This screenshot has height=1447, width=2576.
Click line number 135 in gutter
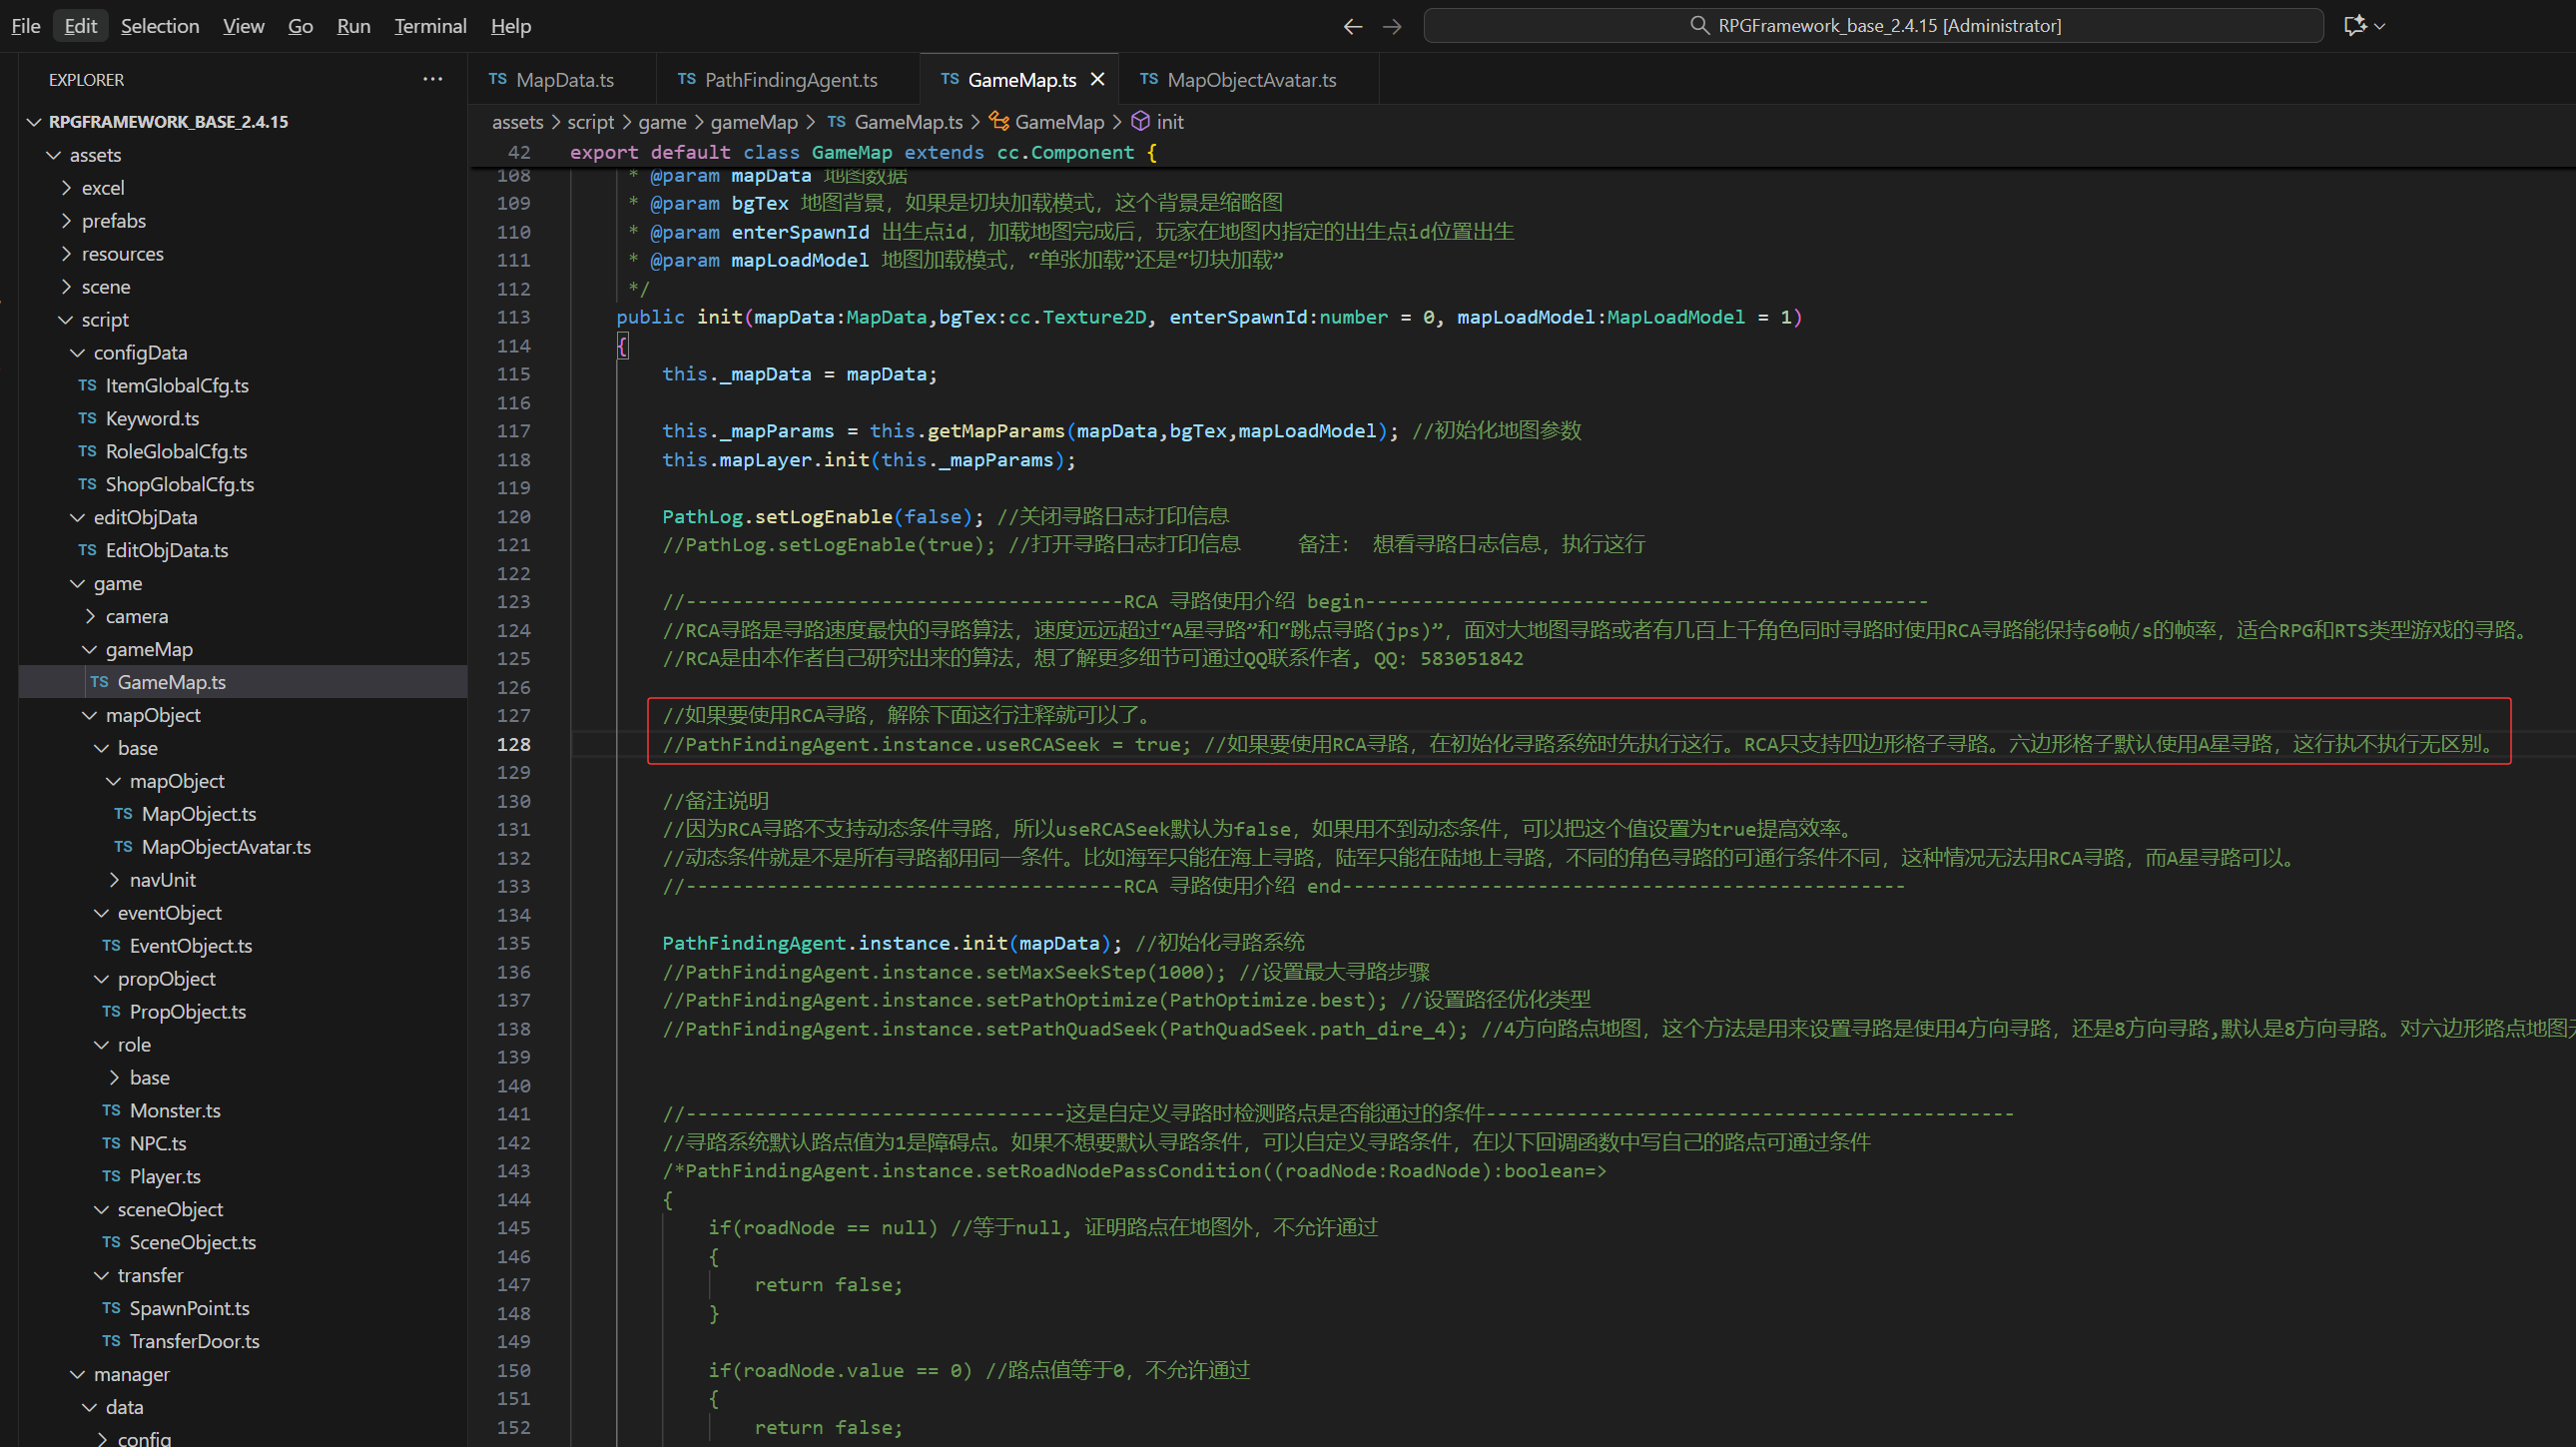pos(514,943)
